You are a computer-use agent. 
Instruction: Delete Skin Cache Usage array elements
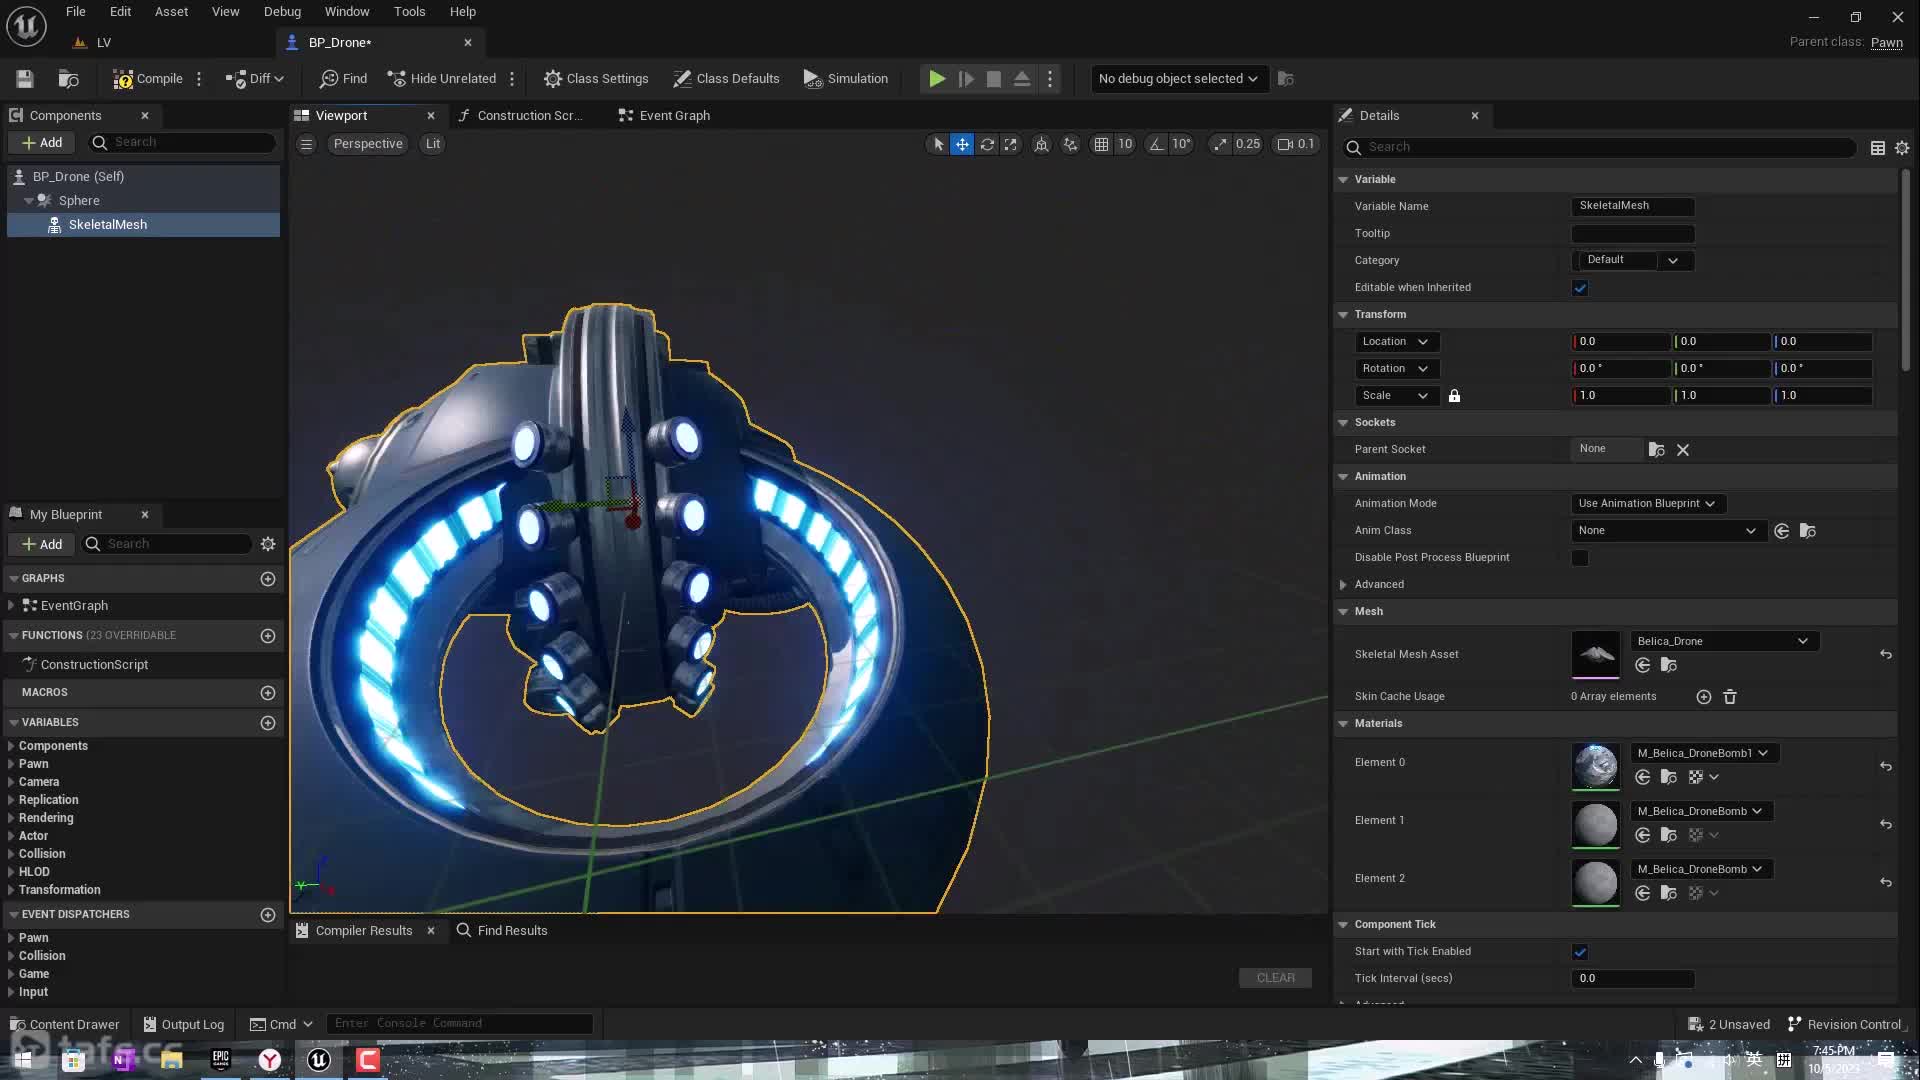point(1730,697)
